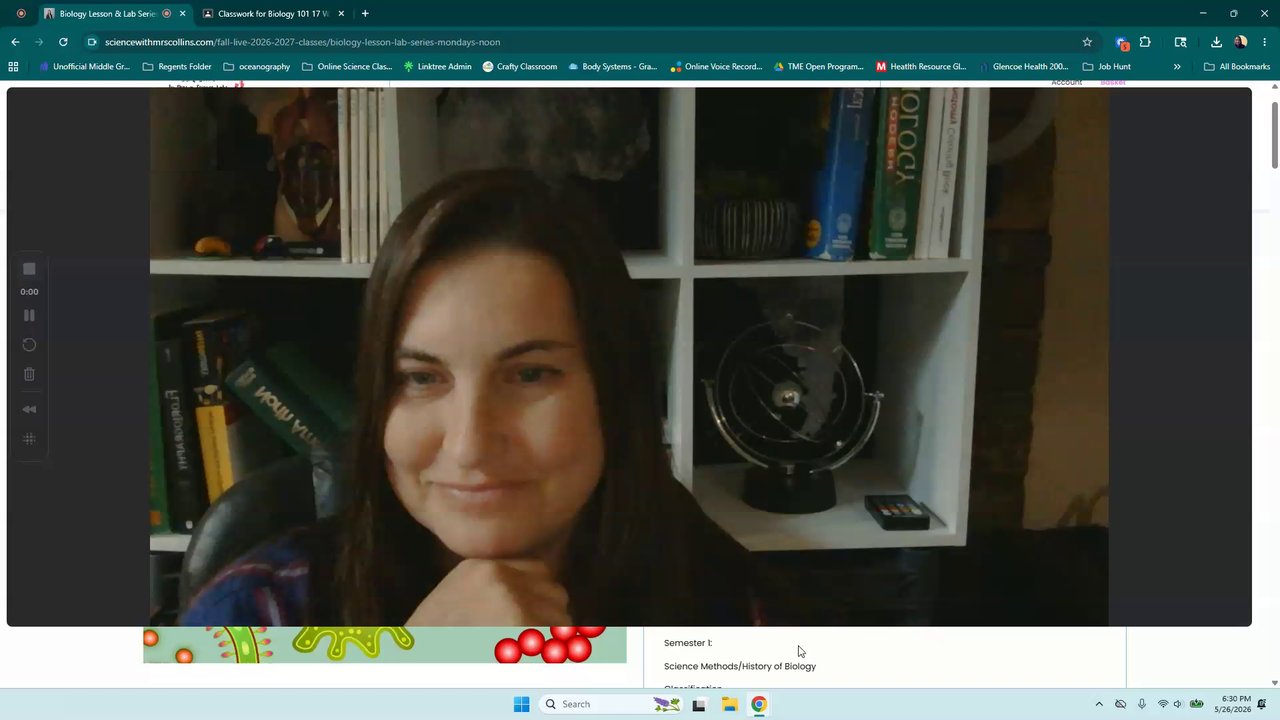
Task: Click the tab recording indicator on first tab
Action: [167, 14]
